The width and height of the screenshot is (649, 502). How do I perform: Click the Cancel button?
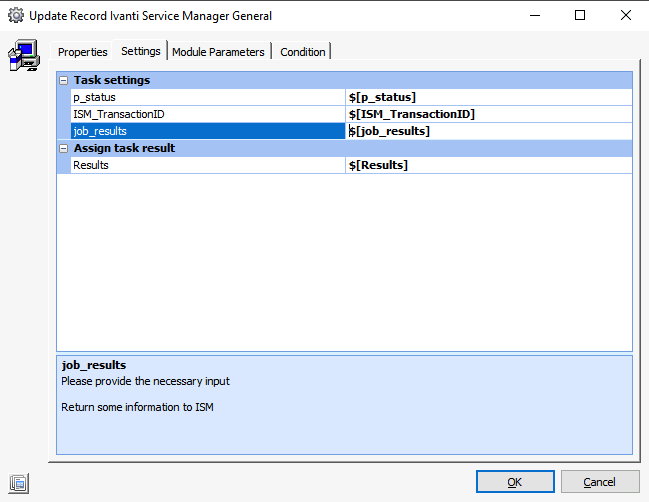(x=600, y=482)
